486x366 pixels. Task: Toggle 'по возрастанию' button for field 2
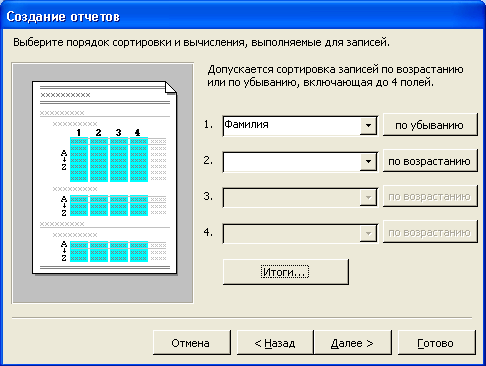430,161
